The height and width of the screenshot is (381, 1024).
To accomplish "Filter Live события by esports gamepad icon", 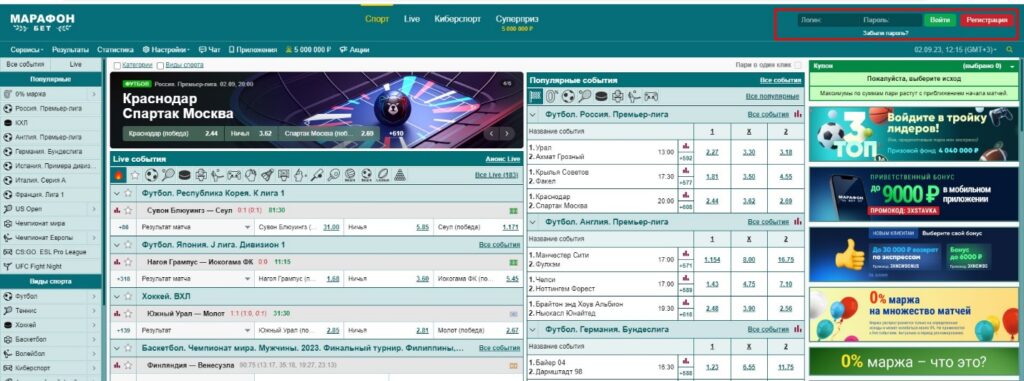I will (x=234, y=175).
